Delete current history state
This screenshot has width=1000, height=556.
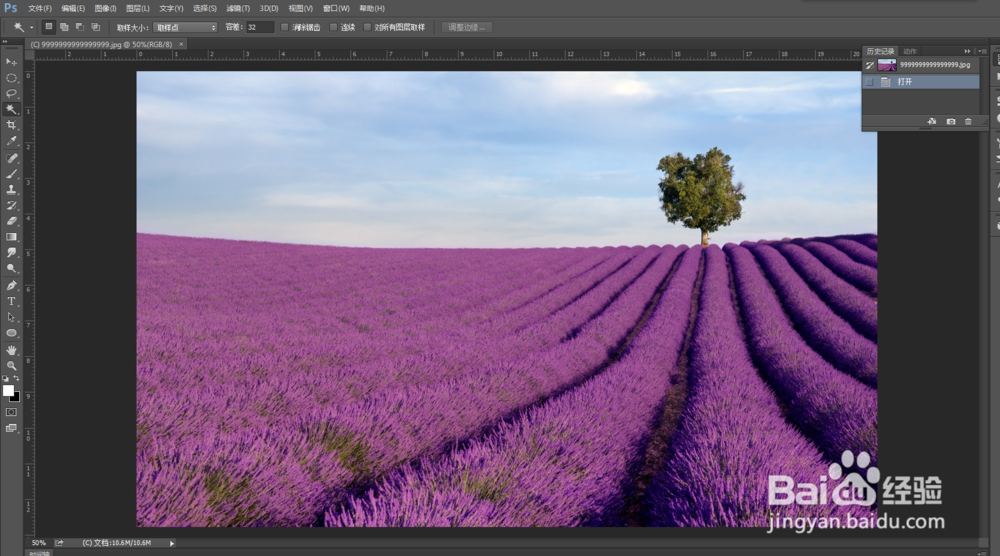click(968, 121)
